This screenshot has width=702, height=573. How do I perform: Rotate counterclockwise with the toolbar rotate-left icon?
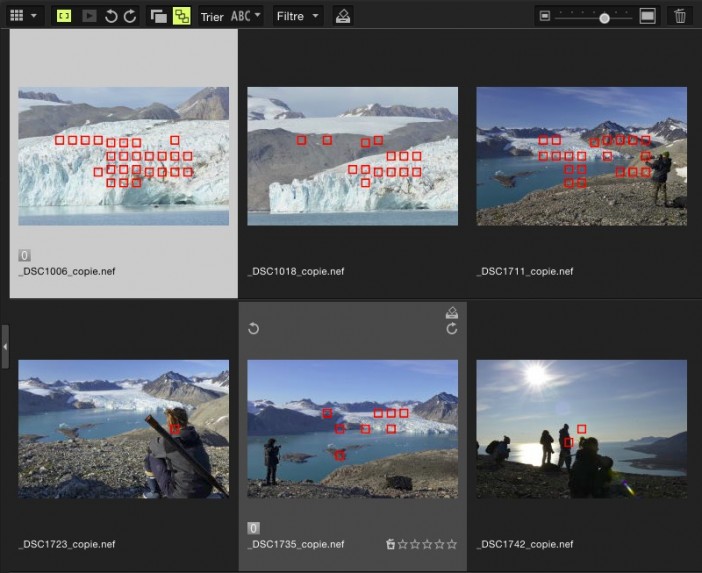pyautogui.click(x=111, y=16)
